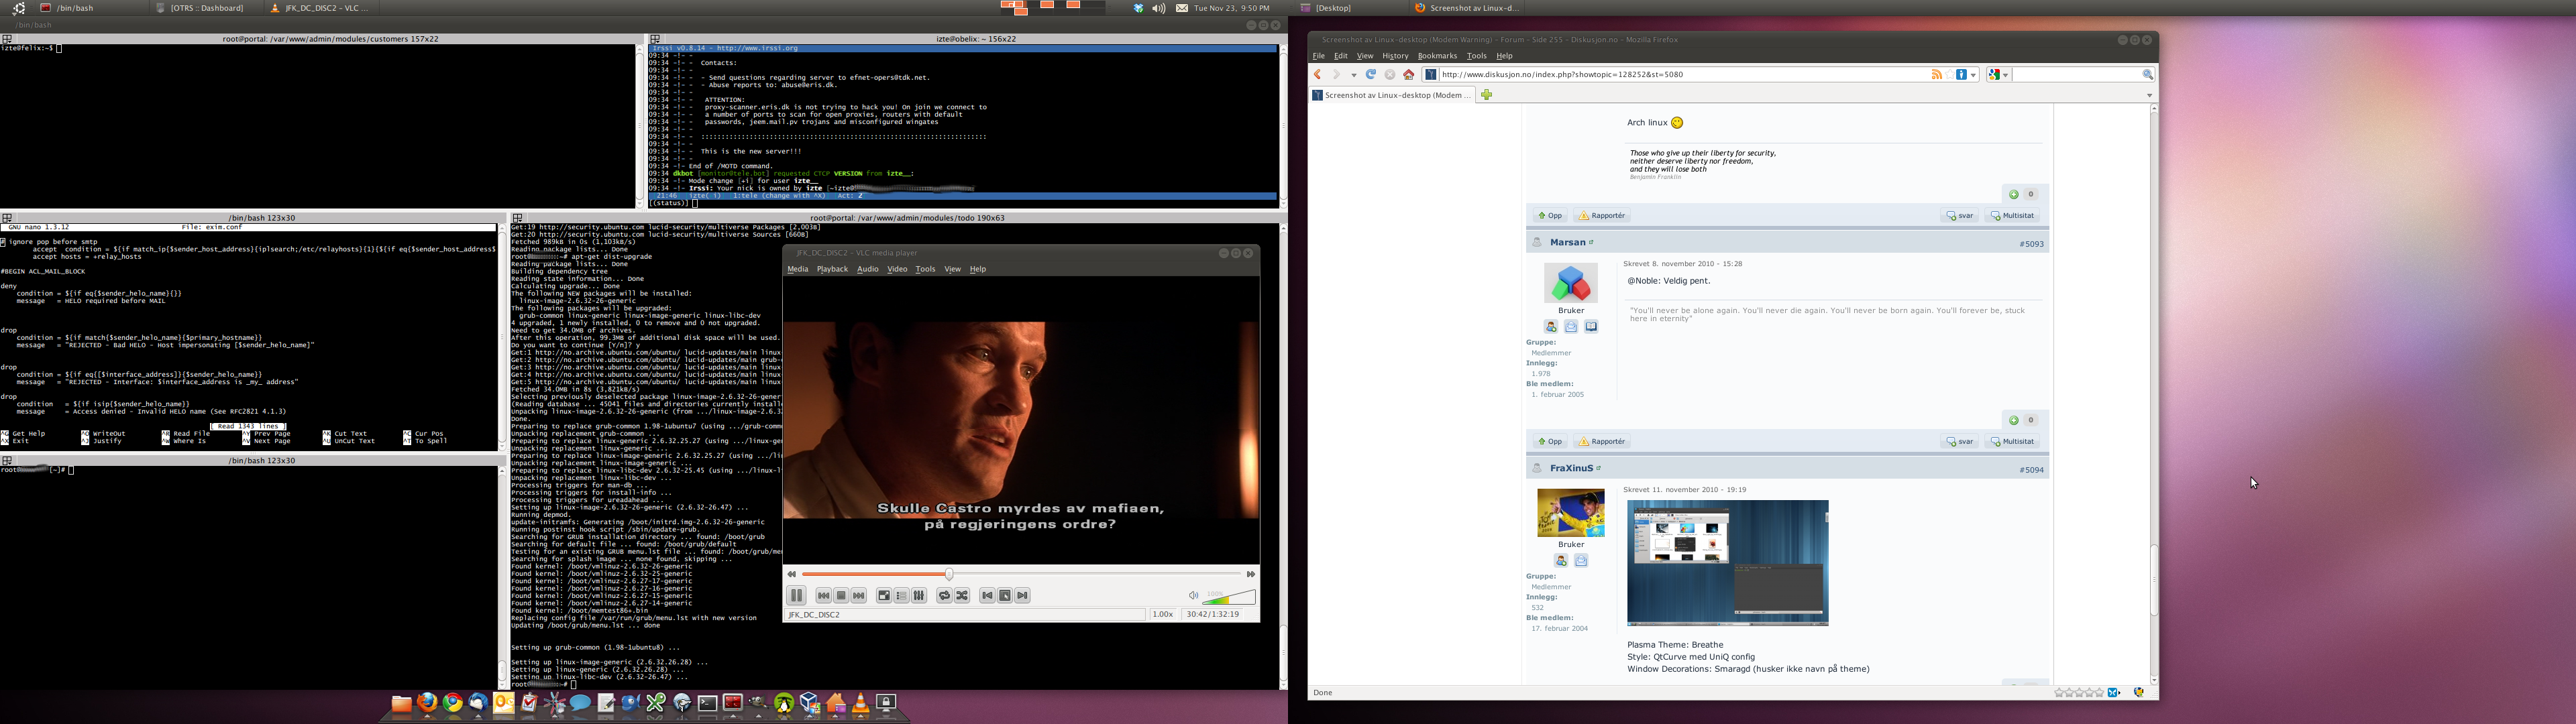Click VLC previous media button
This screenshot has height=724, width=2576.
(824, 596)
